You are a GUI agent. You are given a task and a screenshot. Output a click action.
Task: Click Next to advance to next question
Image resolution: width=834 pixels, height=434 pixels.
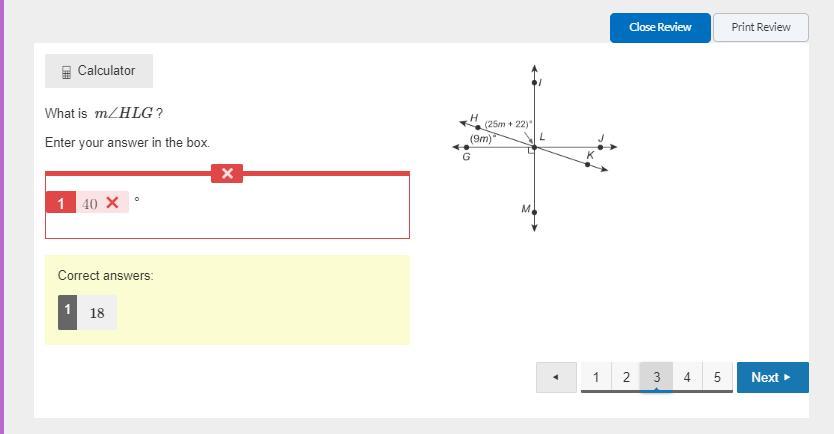[772, 377]
